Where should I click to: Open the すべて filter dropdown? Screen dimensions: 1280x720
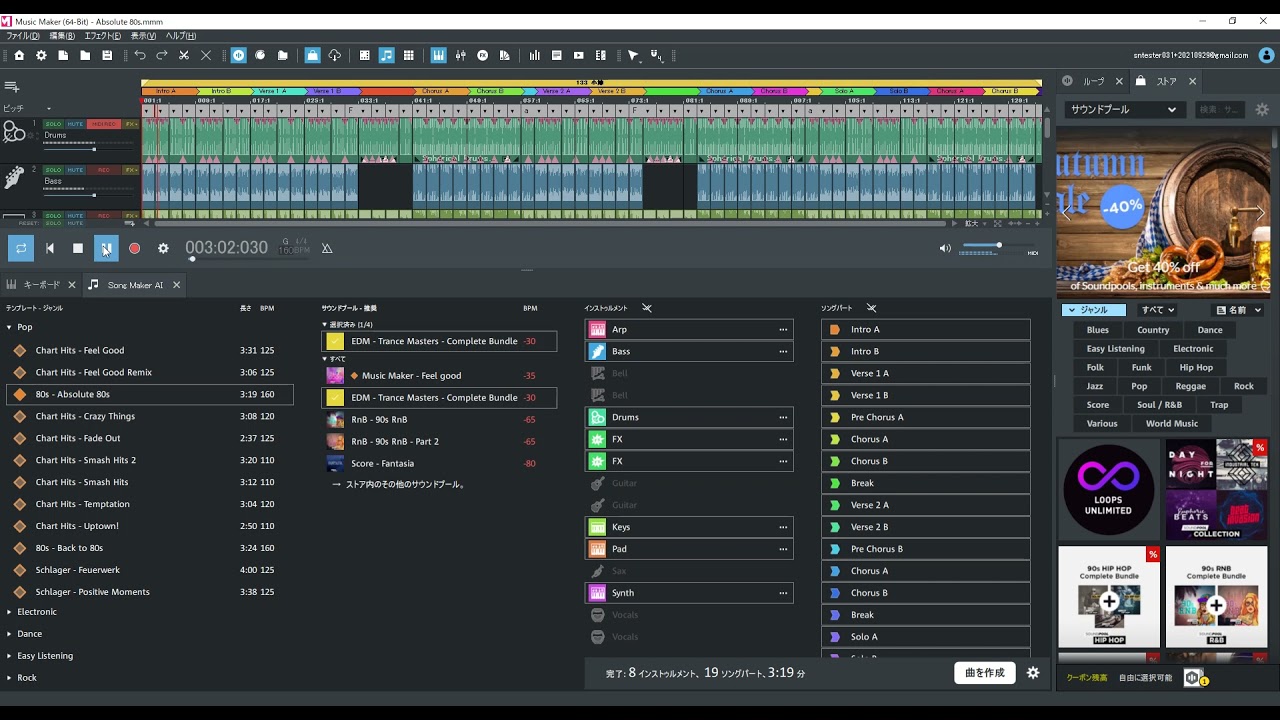1157,310
